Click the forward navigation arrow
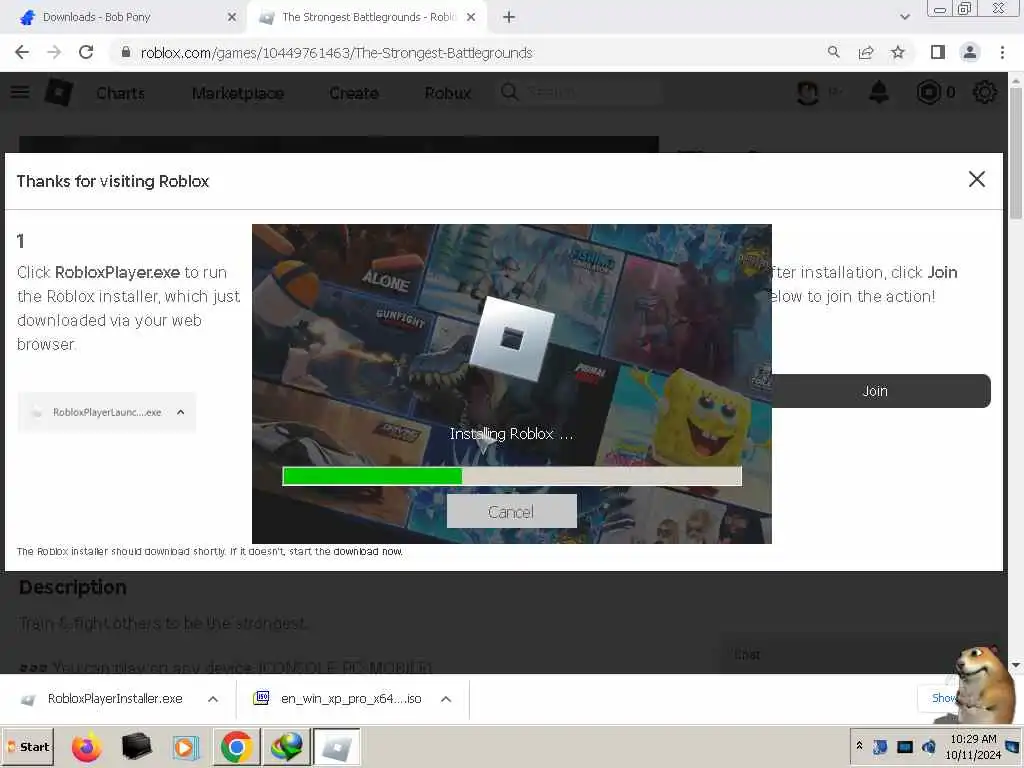This screenshot has height=768, width=1024. (x=54, y=52)
